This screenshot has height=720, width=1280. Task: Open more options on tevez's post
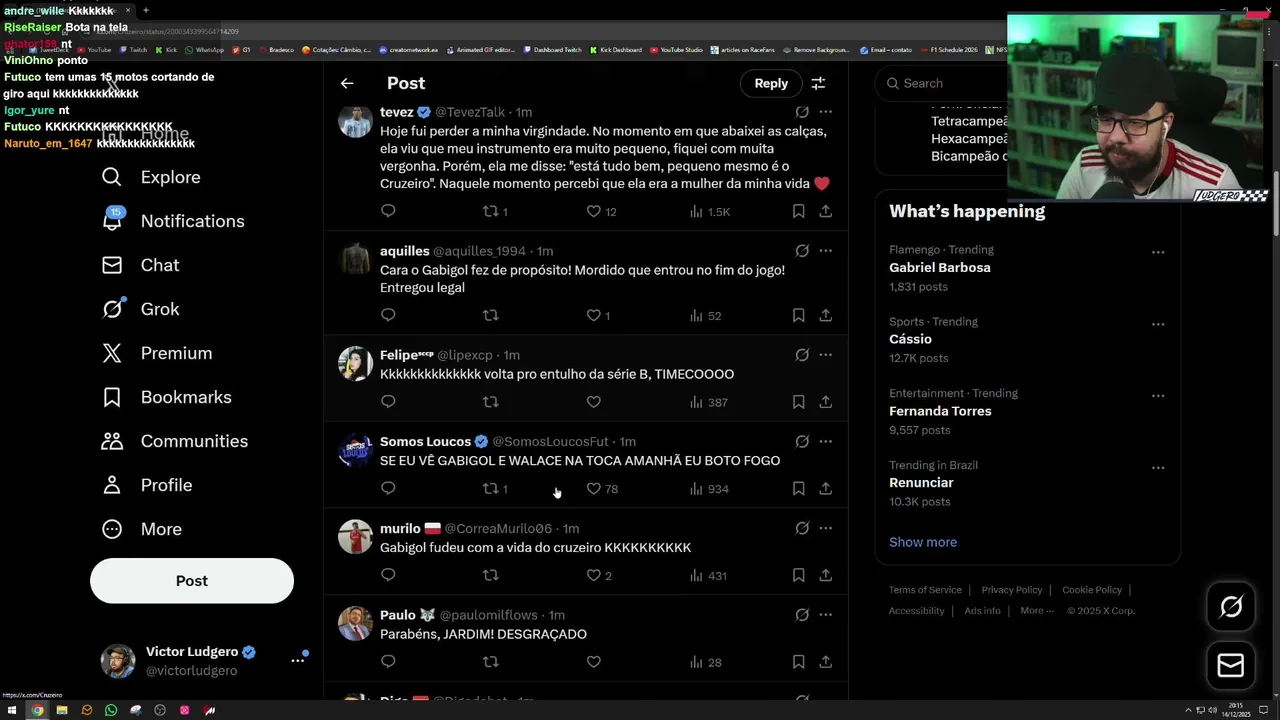[x=825, y=112]
